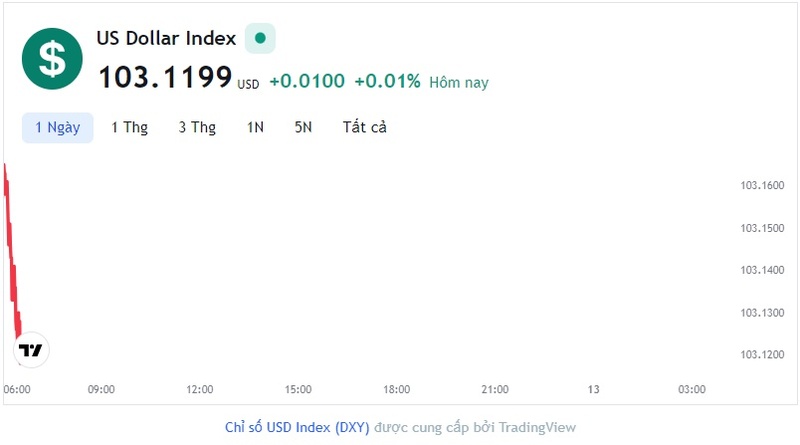Click the 103.1500 price axis label
The image size is (800, 445).
point(762,228)
